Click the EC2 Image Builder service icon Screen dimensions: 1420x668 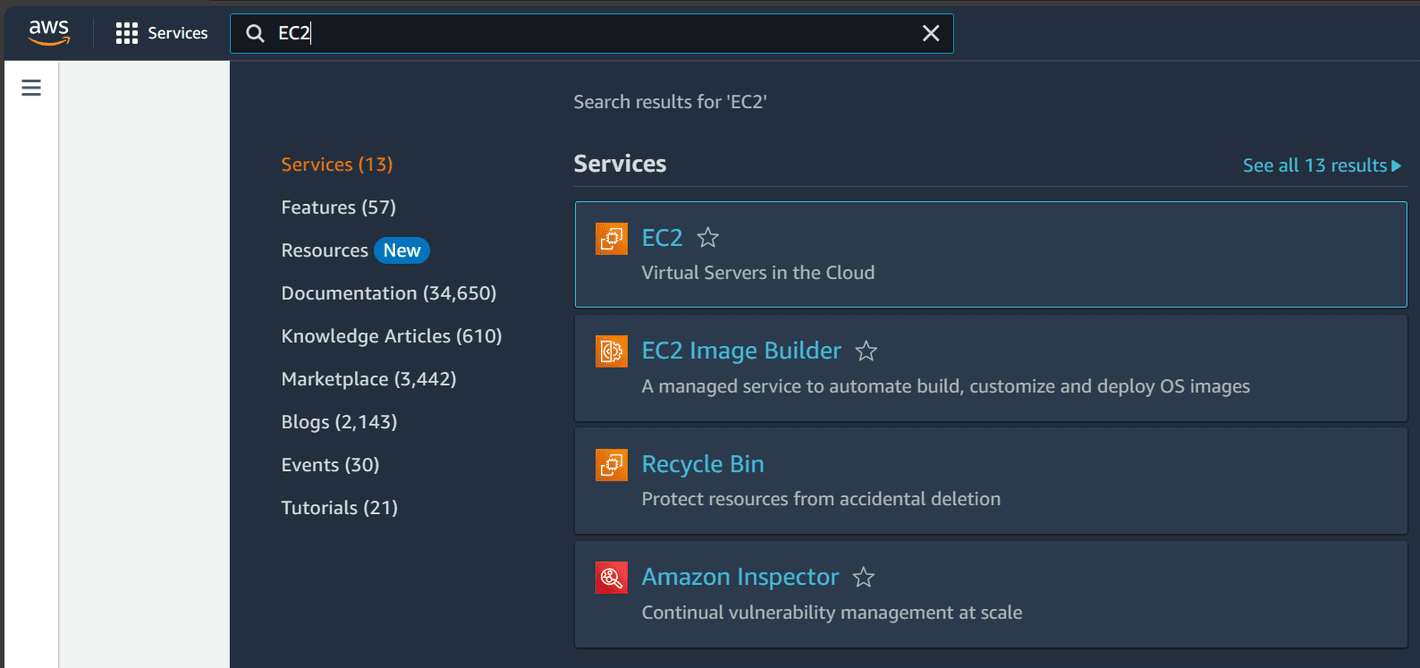pos(610,351)
